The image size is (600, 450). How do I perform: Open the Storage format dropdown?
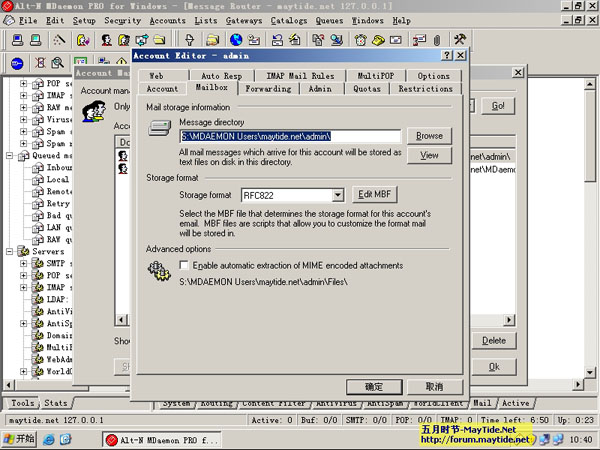[337, 195]
